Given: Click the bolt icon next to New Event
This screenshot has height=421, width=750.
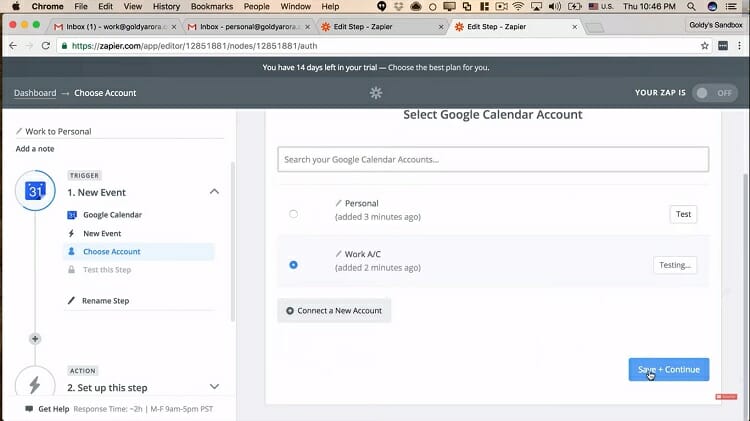Looking at the screenshot, I should (x=71, y=233).
